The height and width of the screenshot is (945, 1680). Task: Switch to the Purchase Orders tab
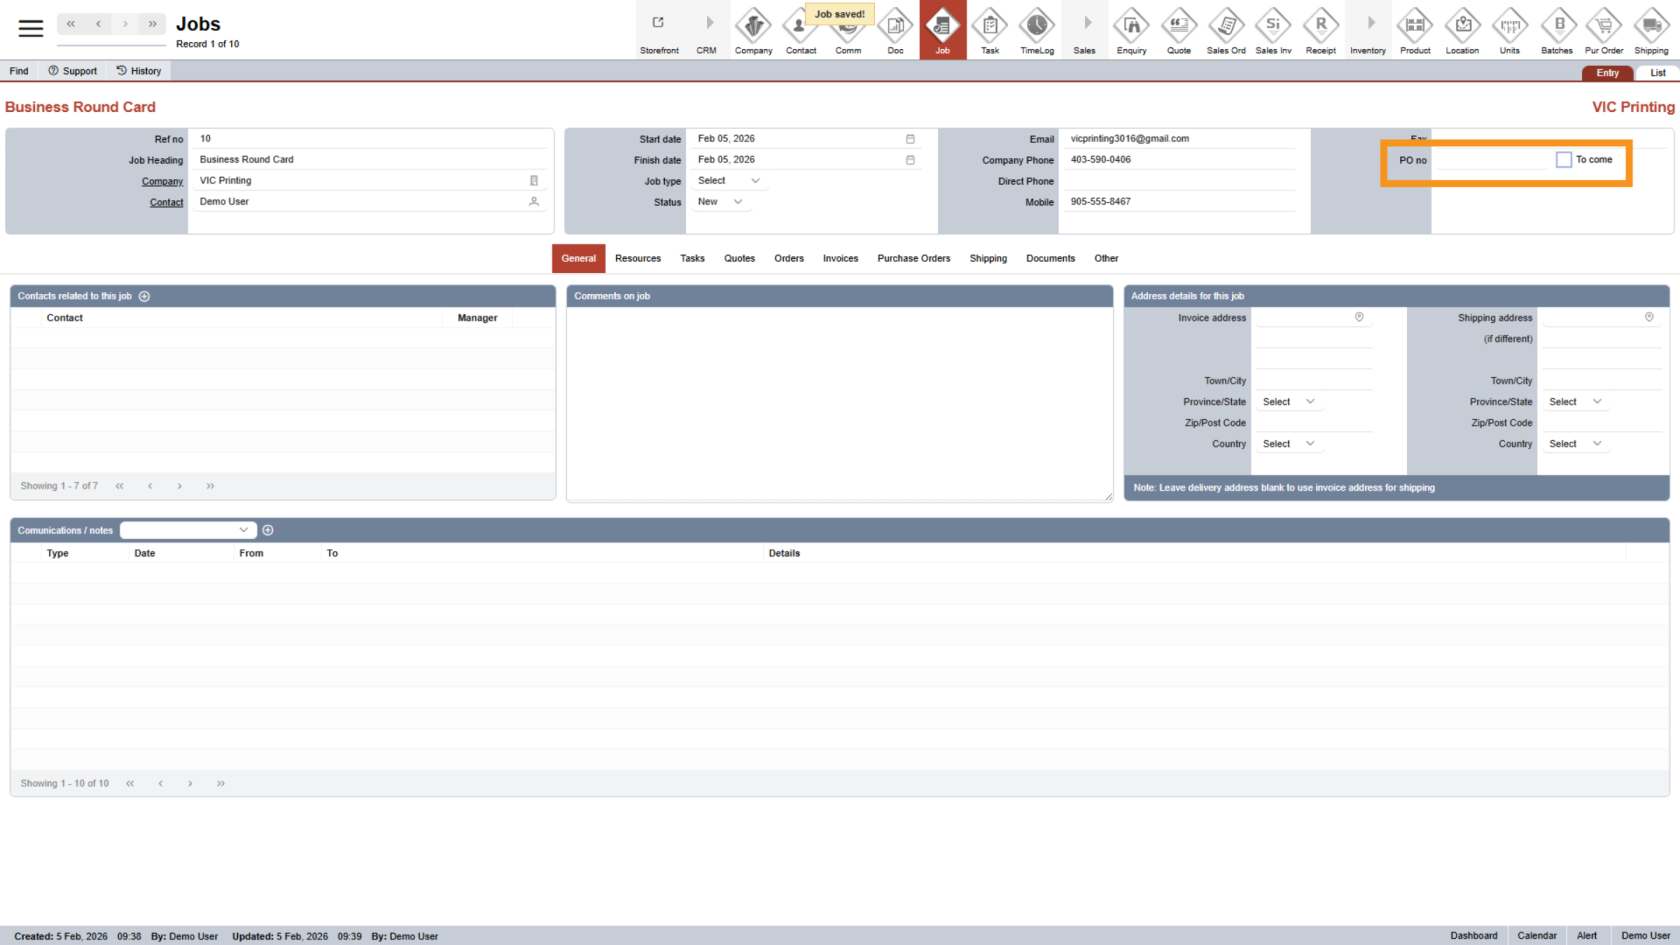click(x=913, y=258)
